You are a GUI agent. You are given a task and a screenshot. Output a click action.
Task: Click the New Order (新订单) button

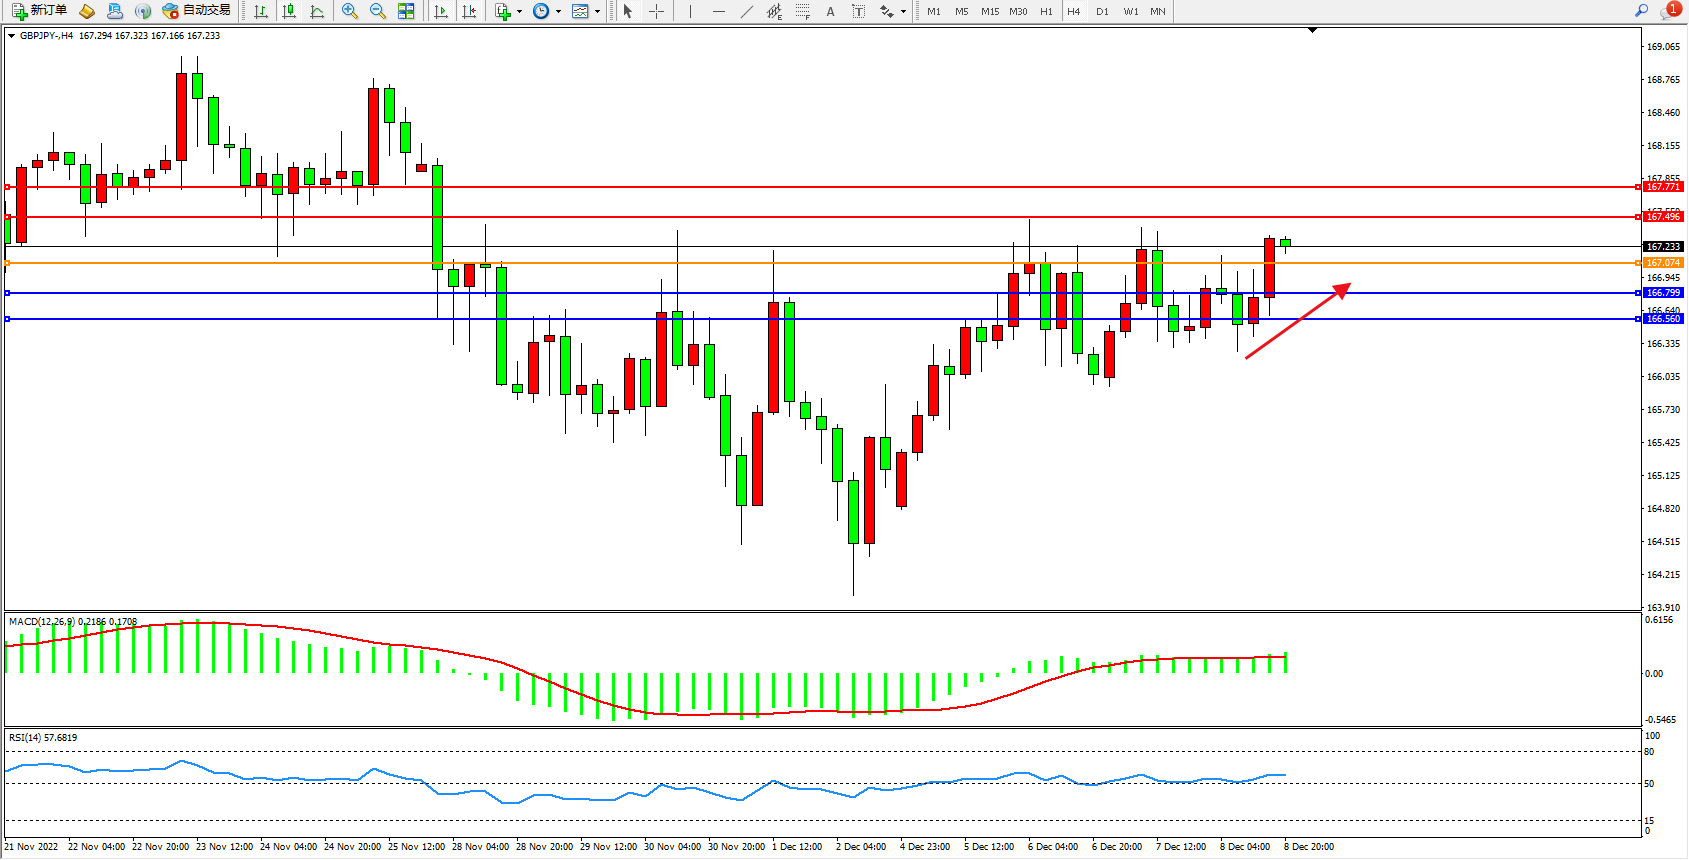[x=40, y=11]
